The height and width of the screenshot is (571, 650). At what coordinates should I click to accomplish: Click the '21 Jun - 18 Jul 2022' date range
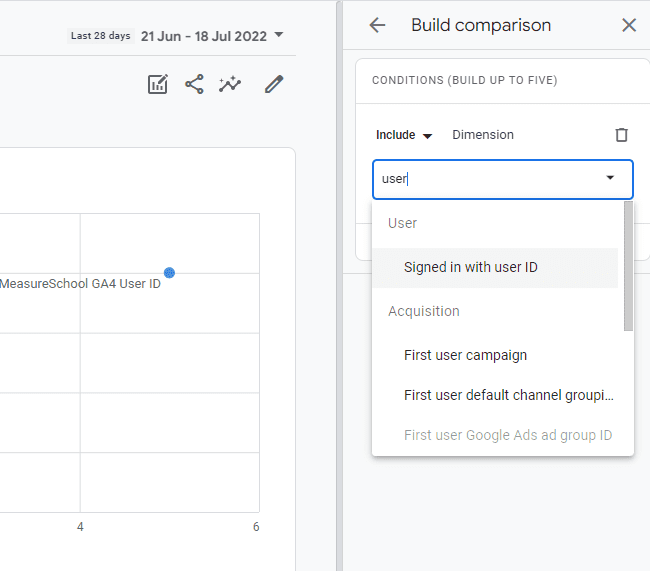(x=204, y=36)
